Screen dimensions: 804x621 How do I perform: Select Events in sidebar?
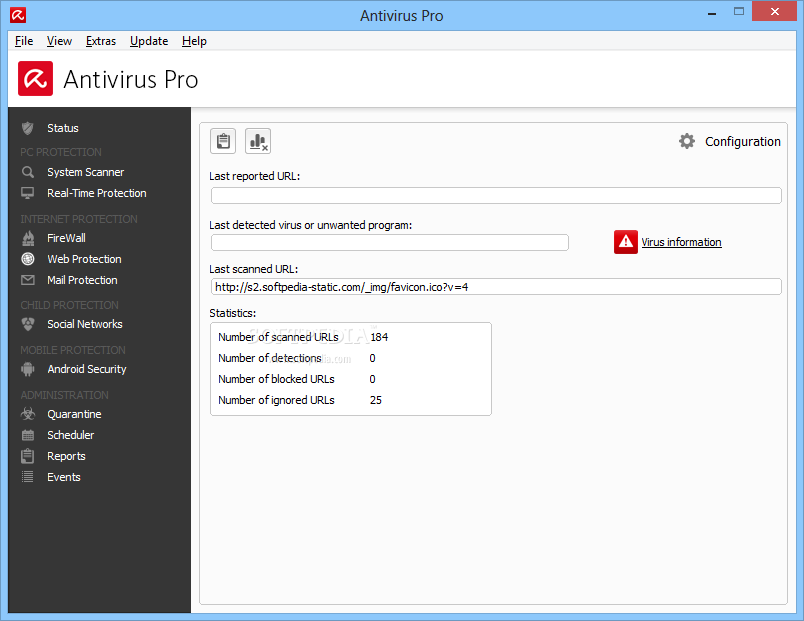tap(64, 477)
